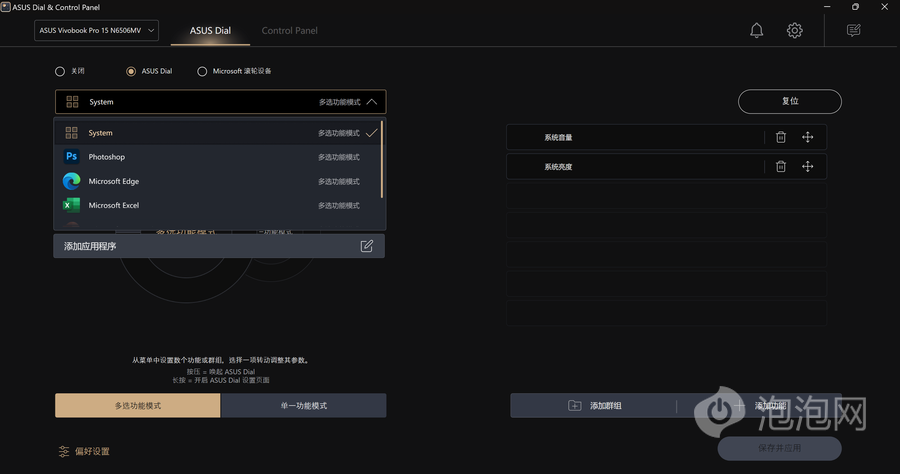Open the feedback note icon

[x=854, y=30]
